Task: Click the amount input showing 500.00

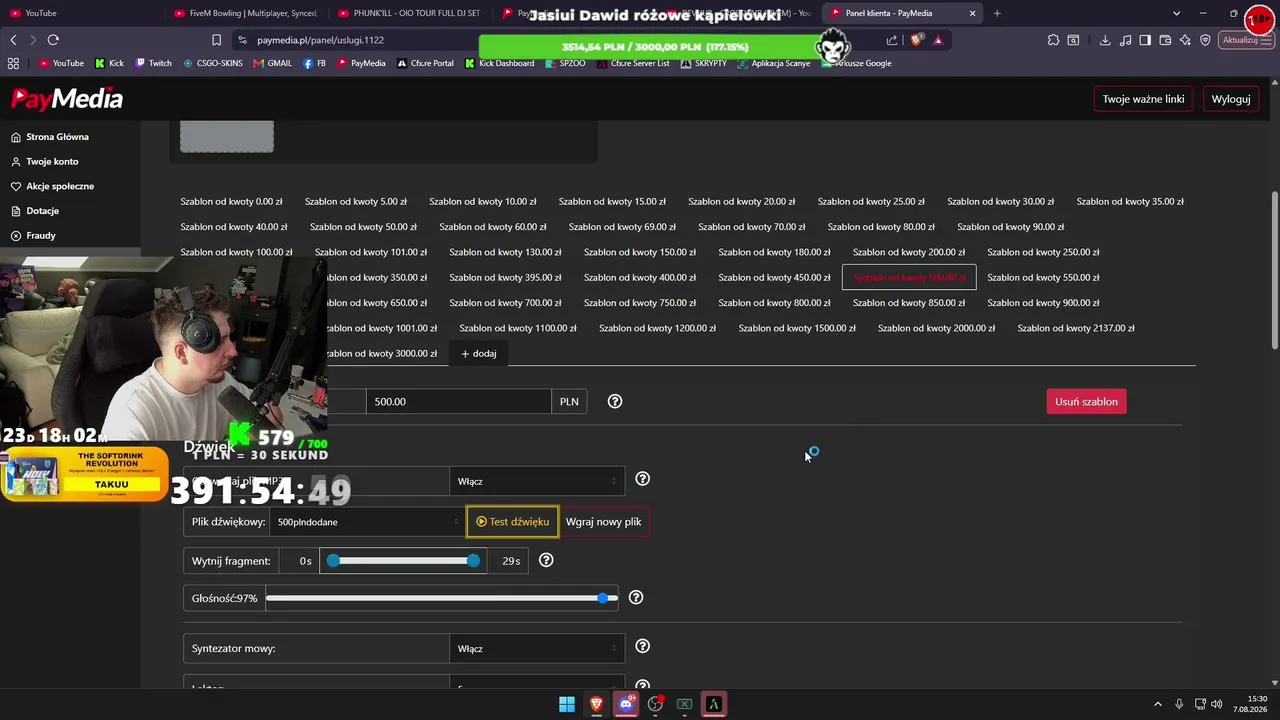Action: coord(459,401)
